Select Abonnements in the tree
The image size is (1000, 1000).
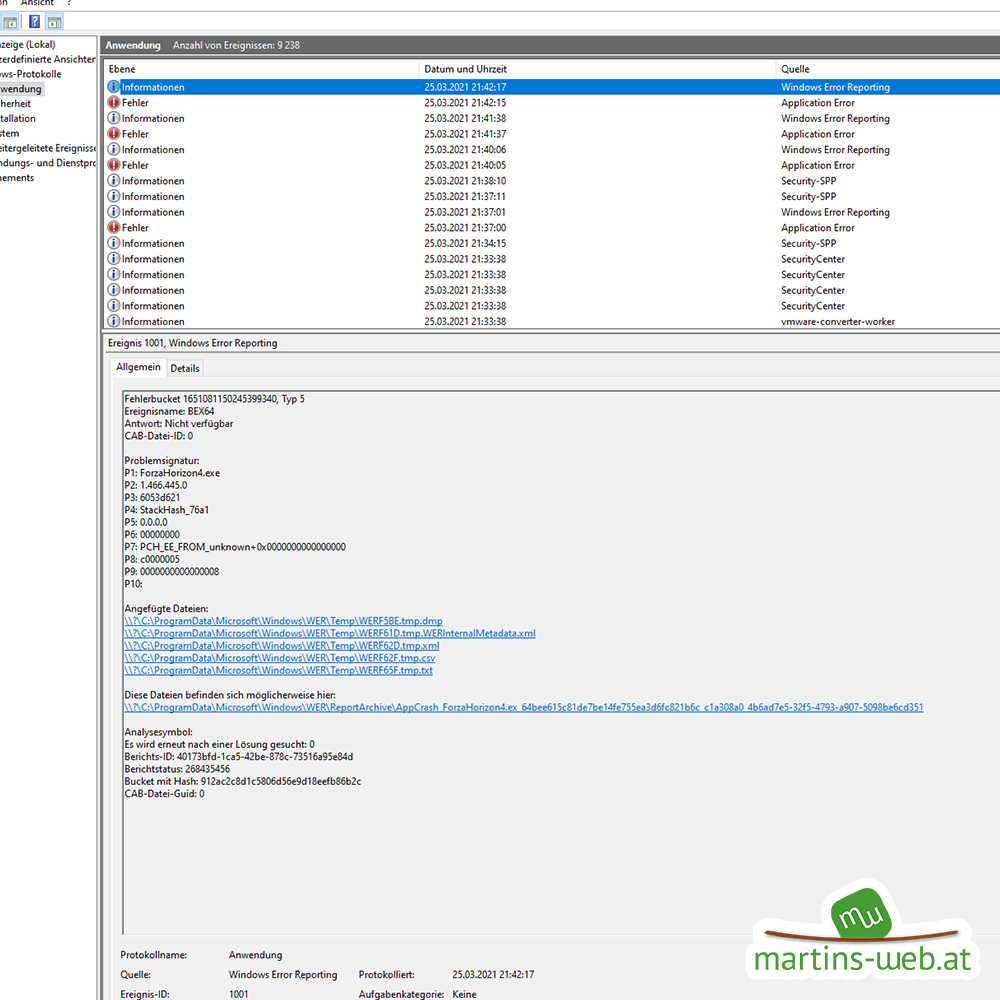pyautogui.click(x=17, y=178)
